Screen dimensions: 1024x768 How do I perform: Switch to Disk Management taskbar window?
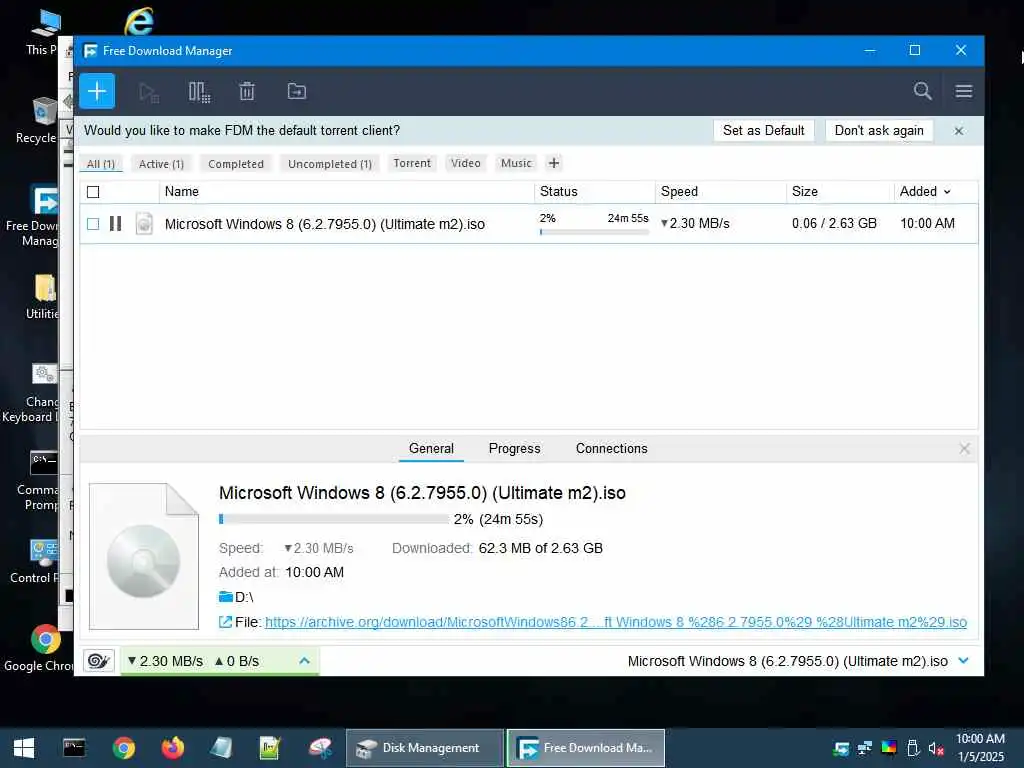click(424, 748)
